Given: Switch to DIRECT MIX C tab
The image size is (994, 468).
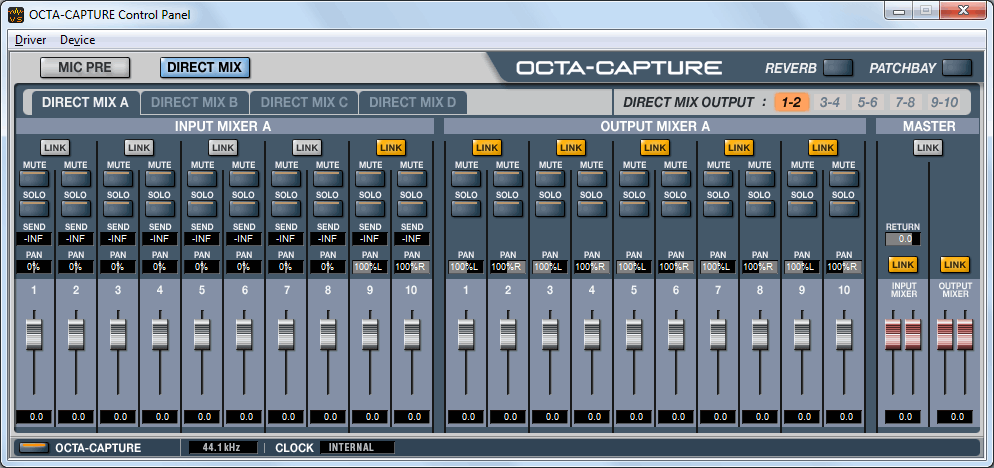Looking at the screenshot, I should (304, 102).
